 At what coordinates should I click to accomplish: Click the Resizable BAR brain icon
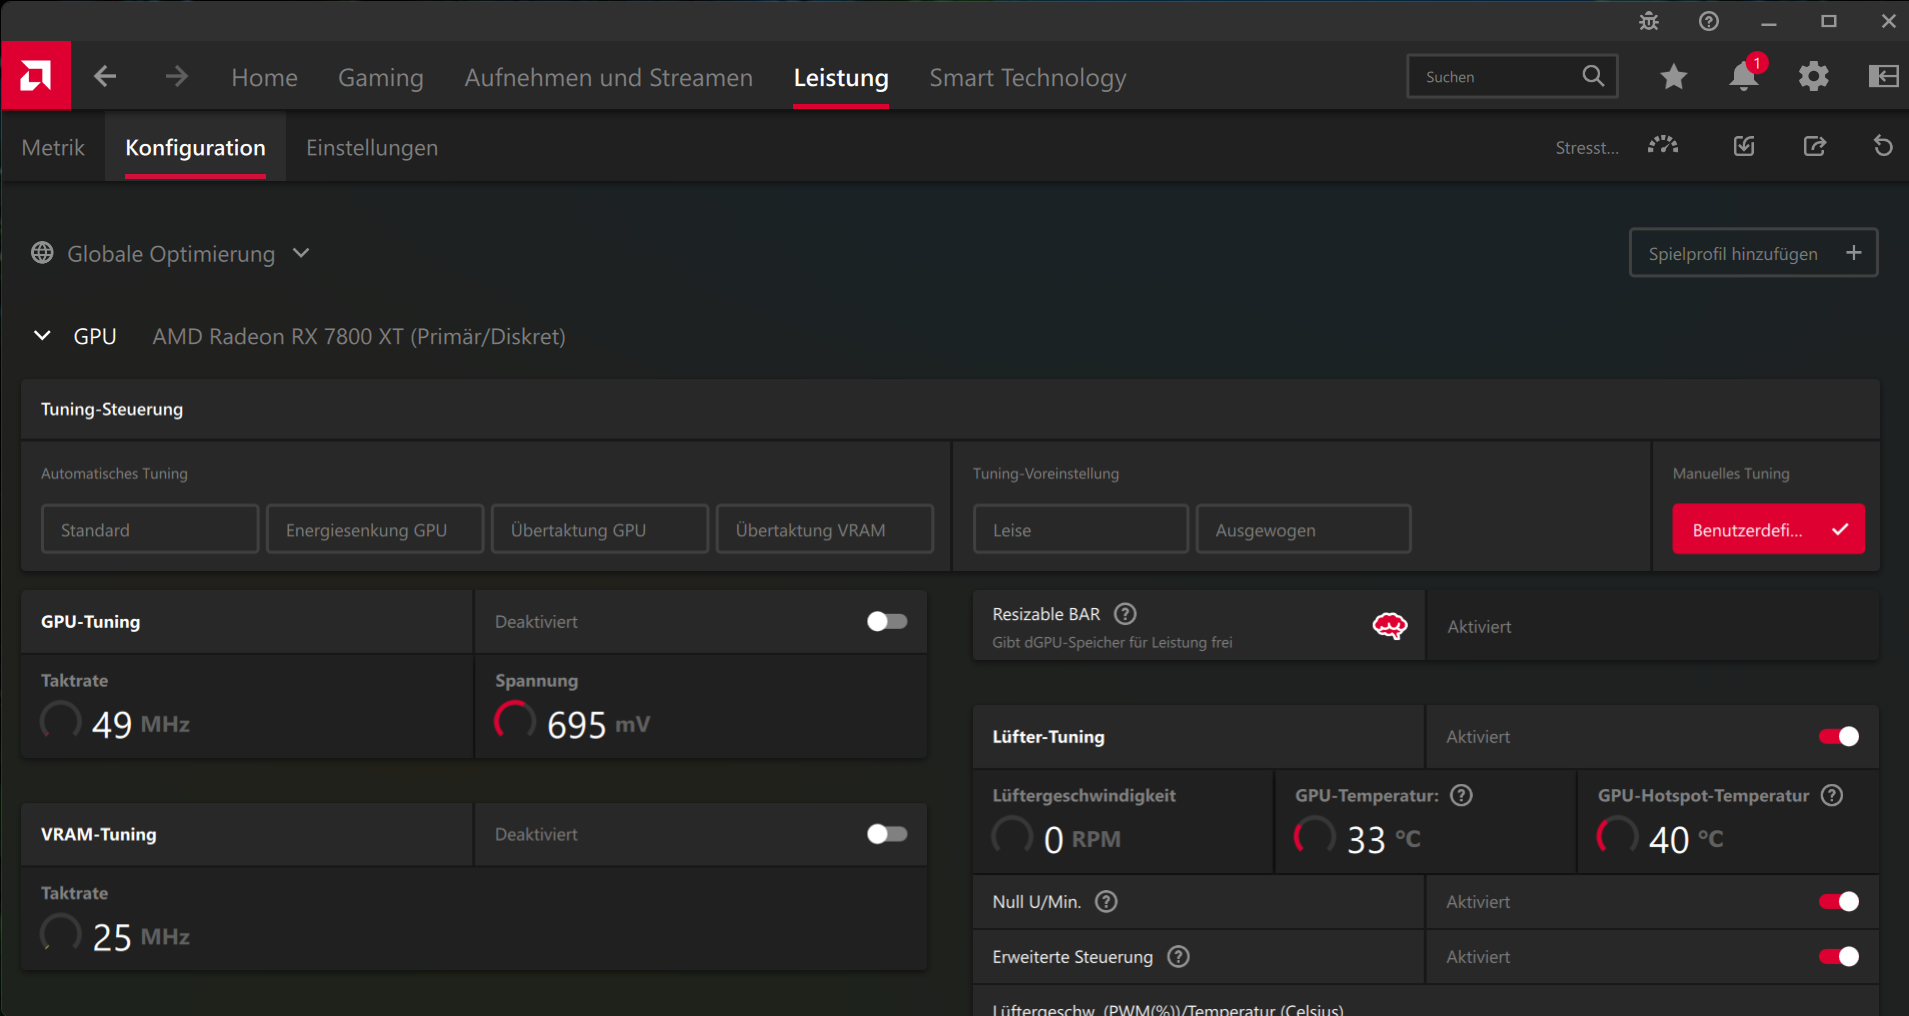point(1390,626)
